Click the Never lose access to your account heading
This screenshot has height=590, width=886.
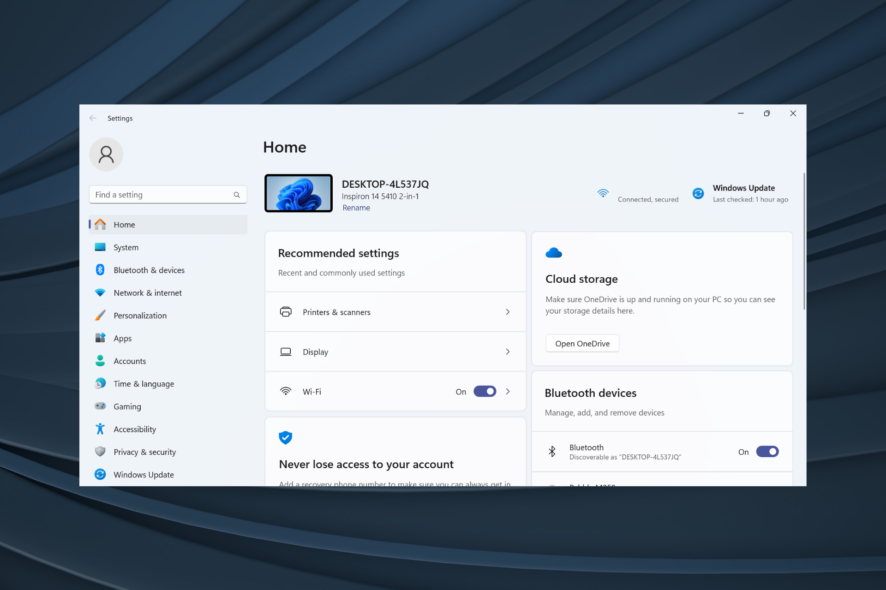coord(366,465)
